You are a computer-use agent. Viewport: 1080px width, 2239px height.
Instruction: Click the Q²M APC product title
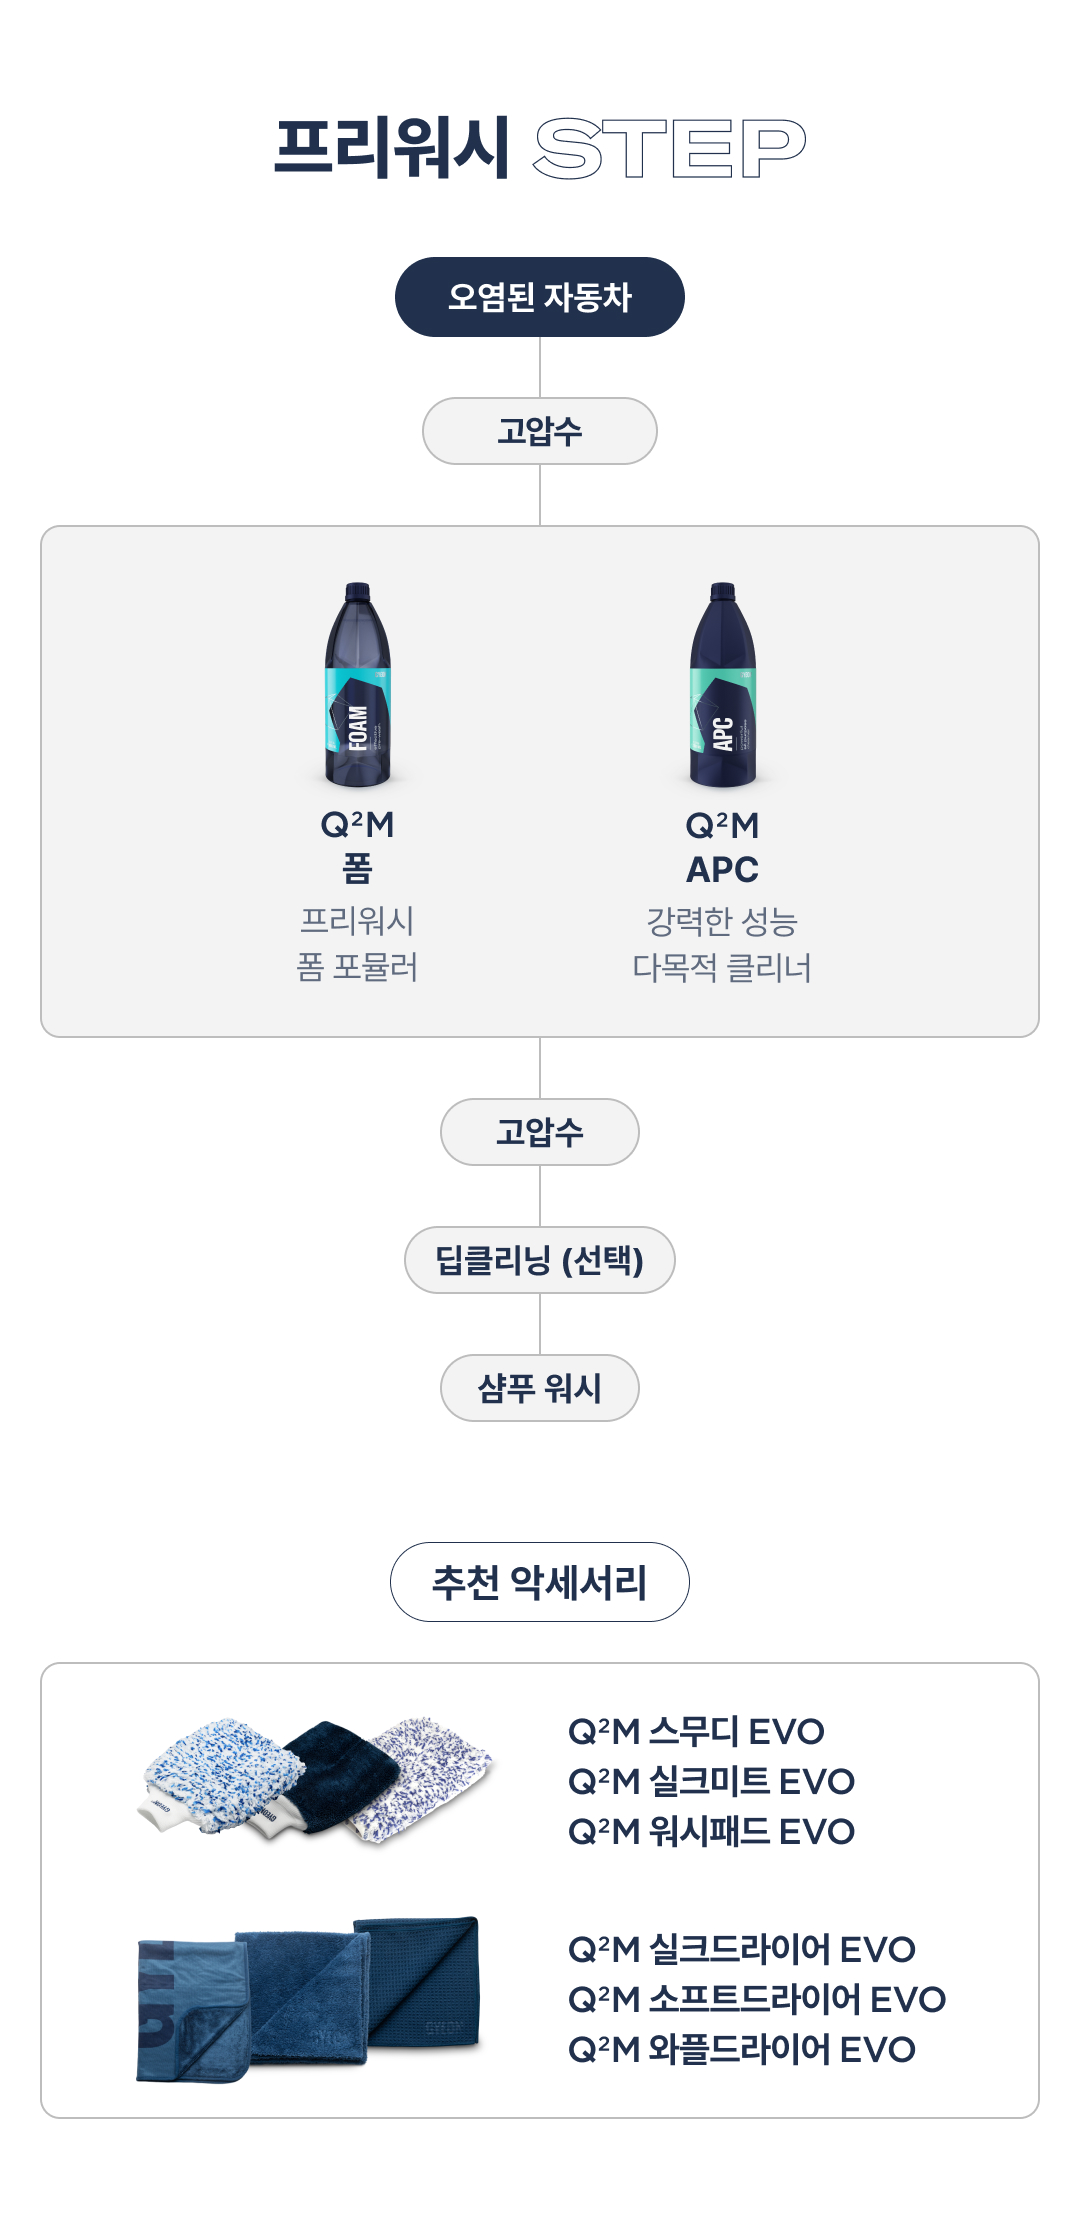(x=722, y=847)
